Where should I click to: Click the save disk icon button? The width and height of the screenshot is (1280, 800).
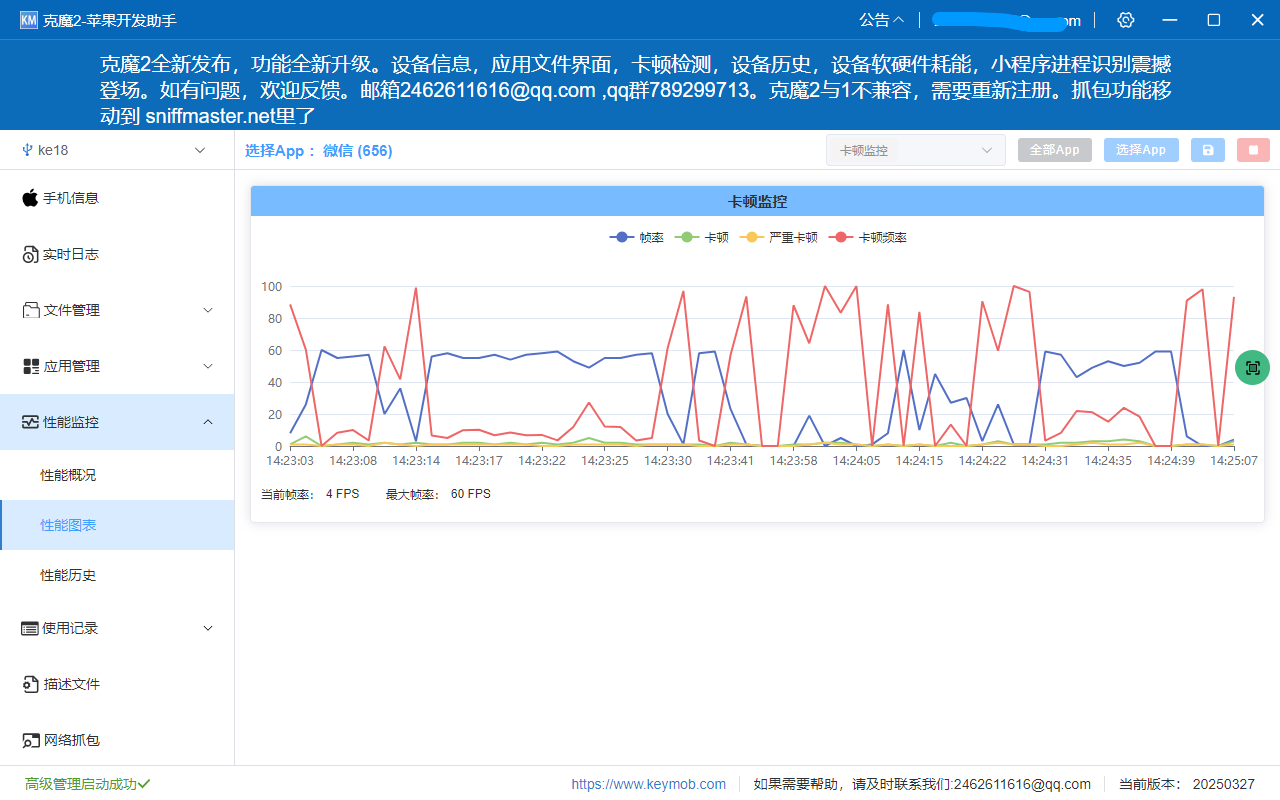pyautogui.click(x=1208, y=150)
